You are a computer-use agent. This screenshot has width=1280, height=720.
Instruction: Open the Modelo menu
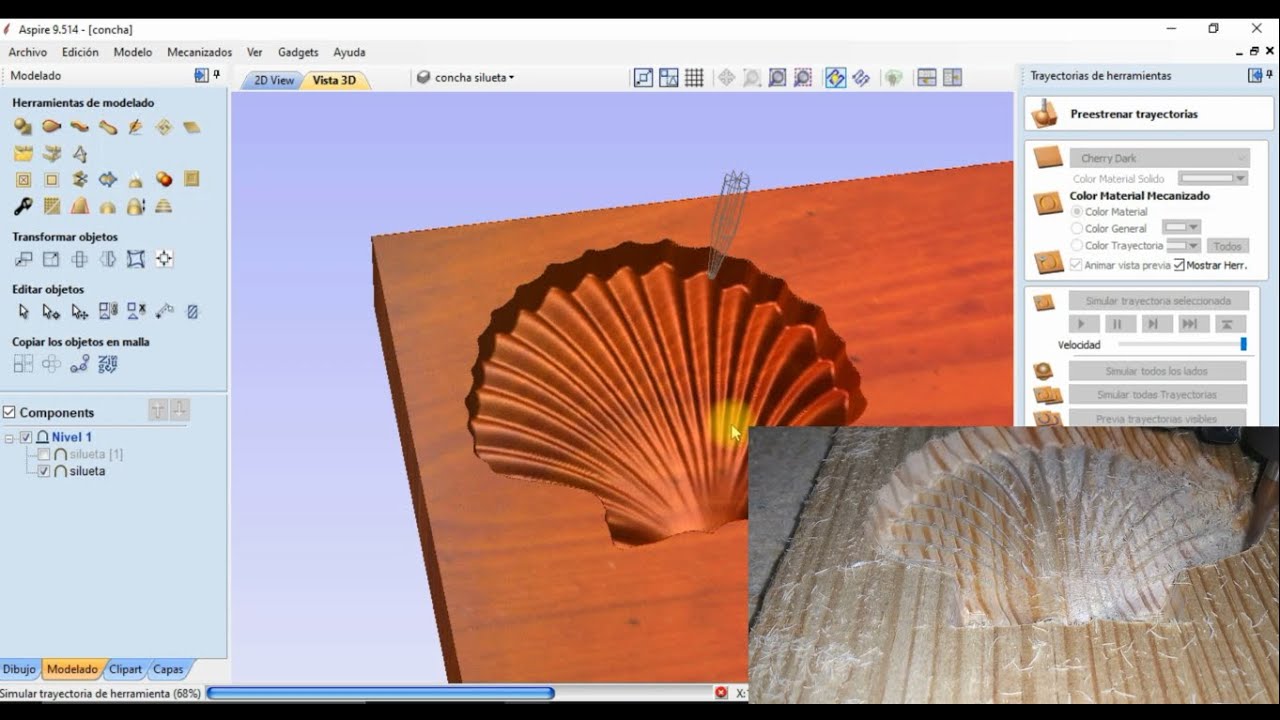[x=133, y=52]
